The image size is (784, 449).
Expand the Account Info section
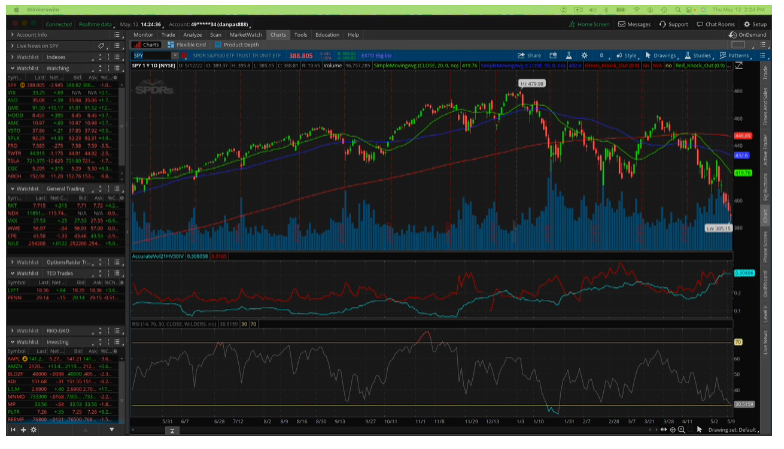pyautogui.click(x=12, y=35)
